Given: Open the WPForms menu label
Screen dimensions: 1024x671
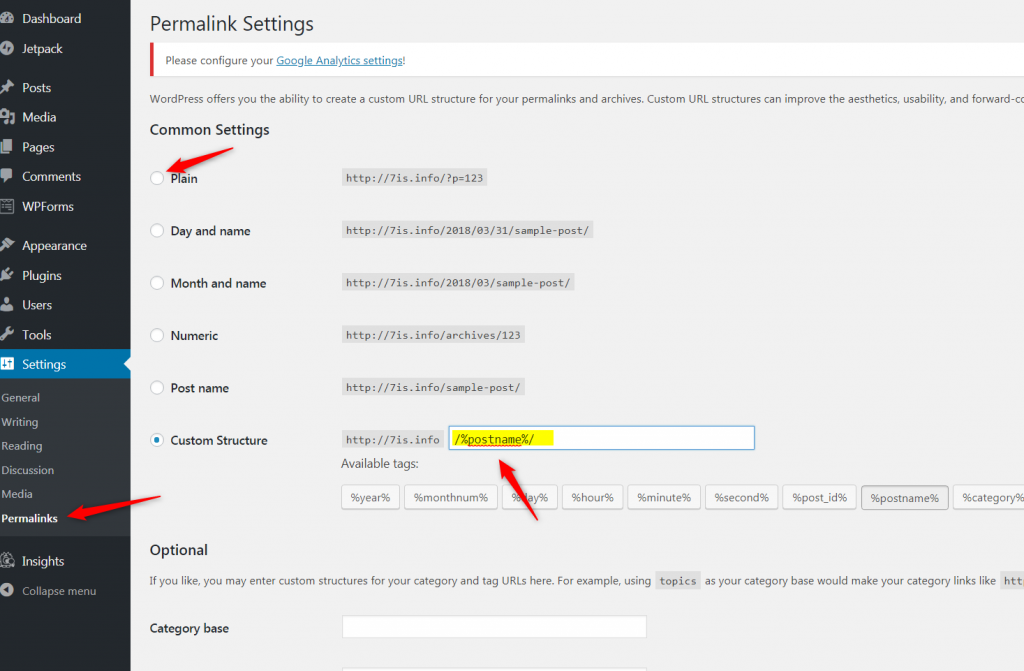Looking at the screenshot, I should 48,206.
